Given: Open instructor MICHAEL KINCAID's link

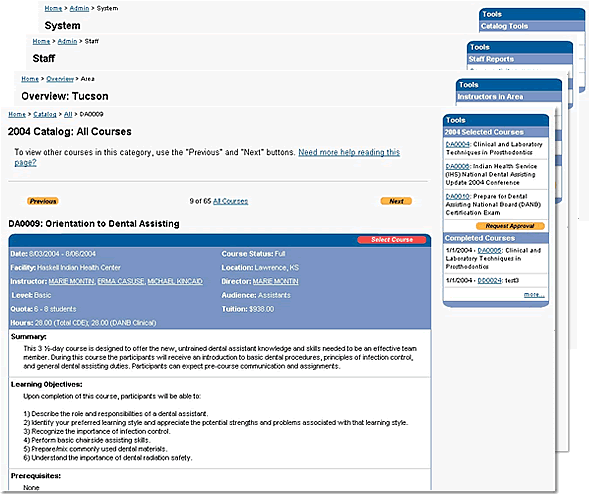Looking at the screenshot, I should click(x=175, y=281).
